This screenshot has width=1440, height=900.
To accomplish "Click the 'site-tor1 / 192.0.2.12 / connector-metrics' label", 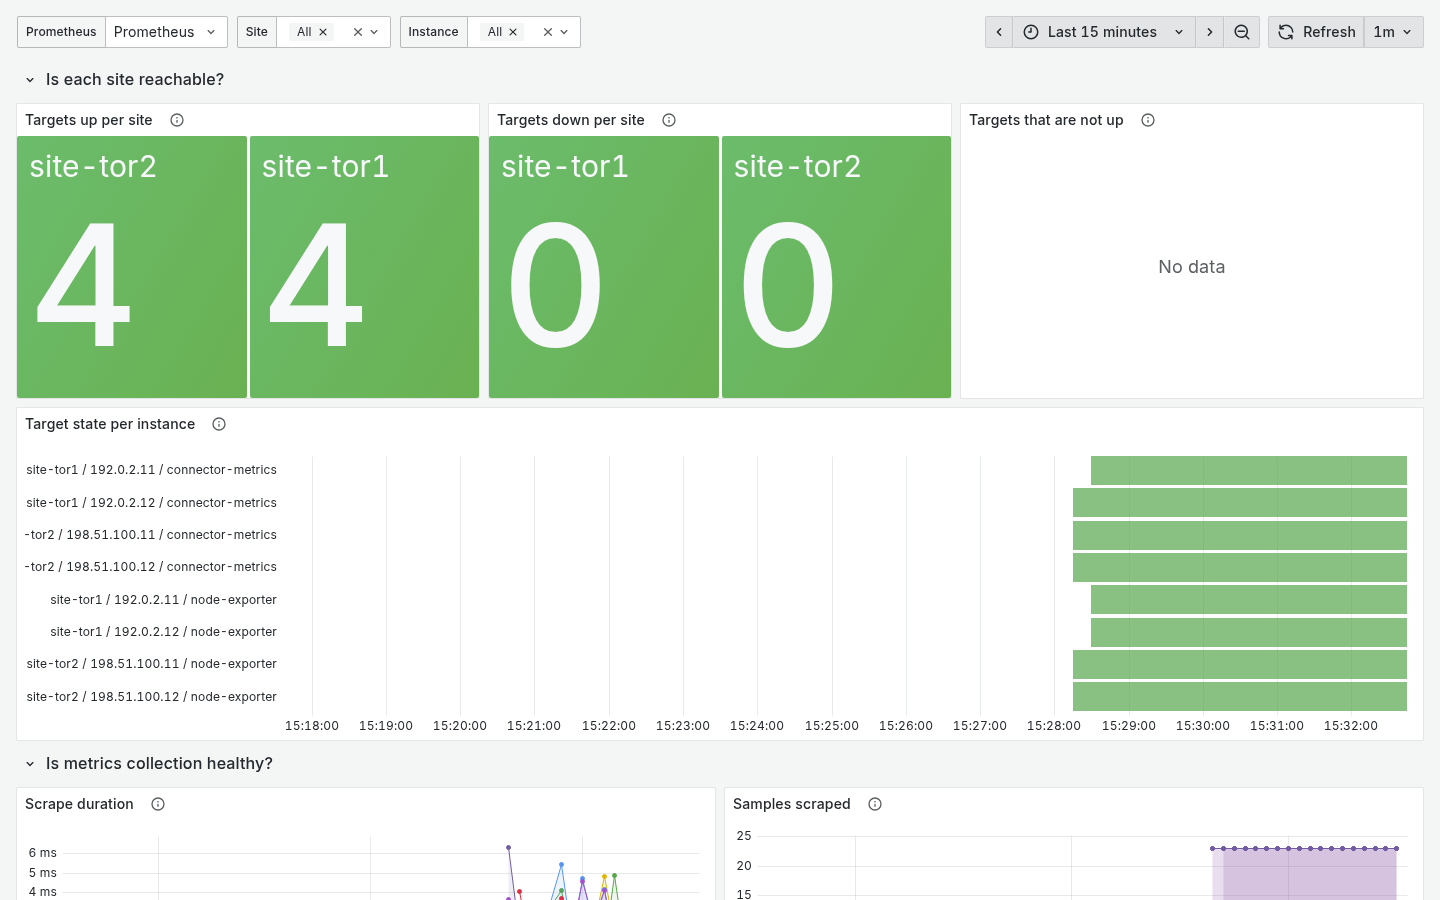I will pyautogui.click(x=152, y=503).
